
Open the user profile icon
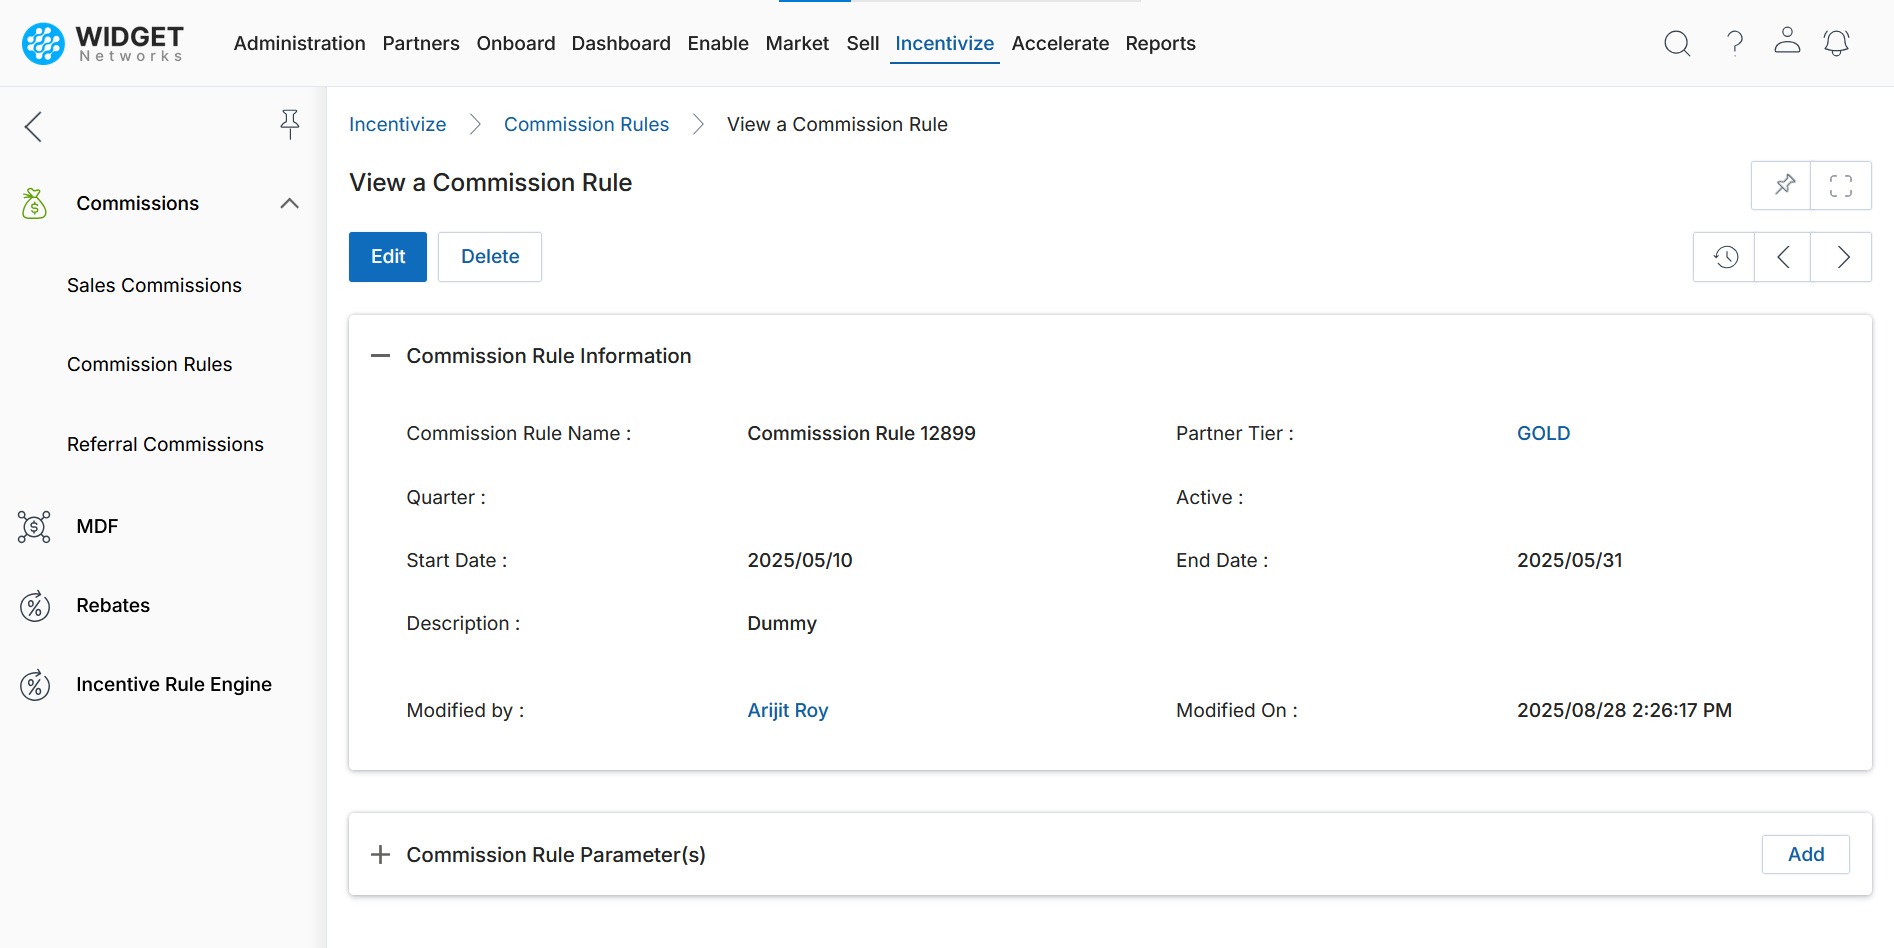pyautogui.click(x=1787, y=41)
